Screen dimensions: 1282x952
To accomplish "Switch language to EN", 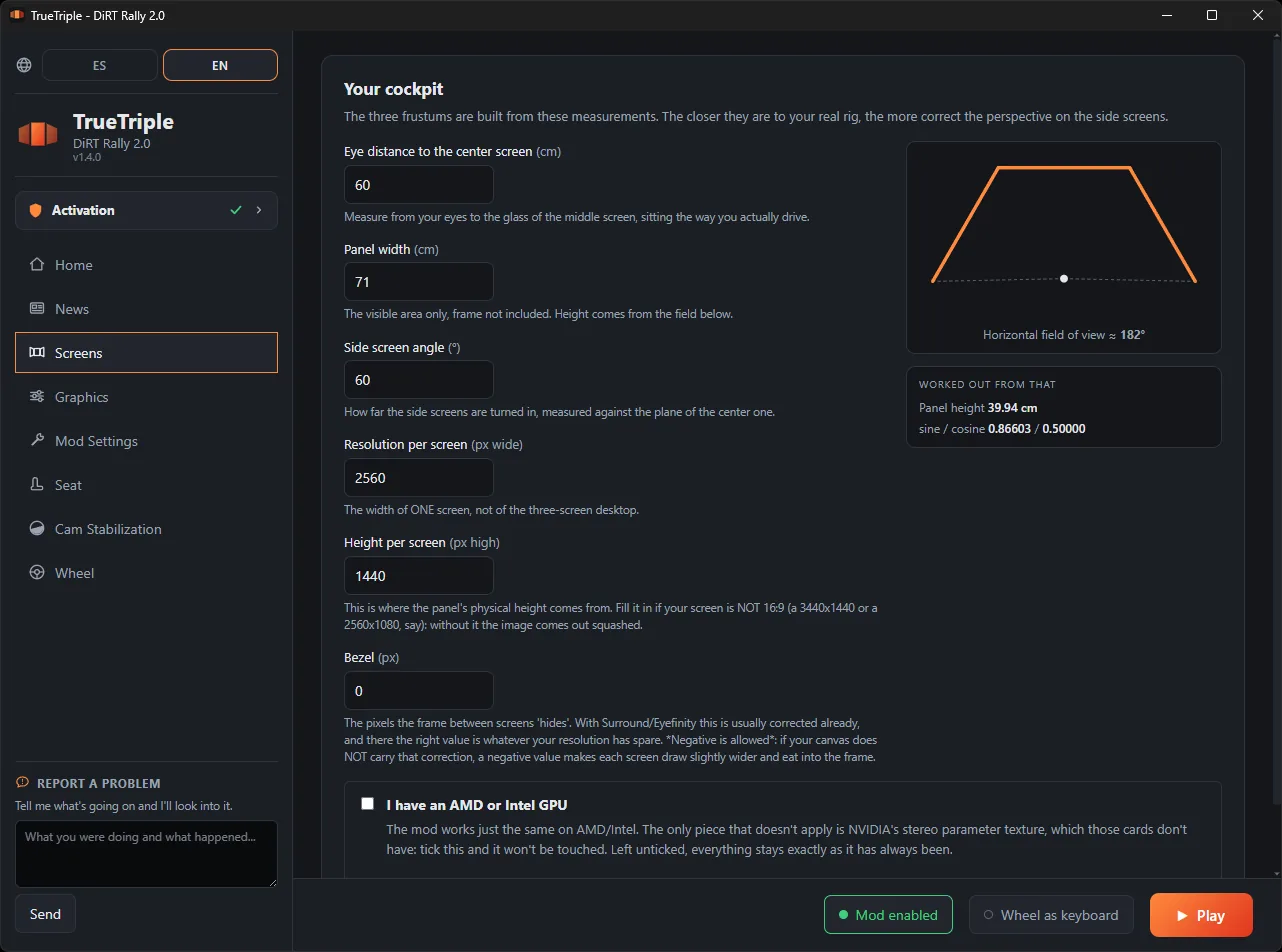I will [x=220, y=65].
